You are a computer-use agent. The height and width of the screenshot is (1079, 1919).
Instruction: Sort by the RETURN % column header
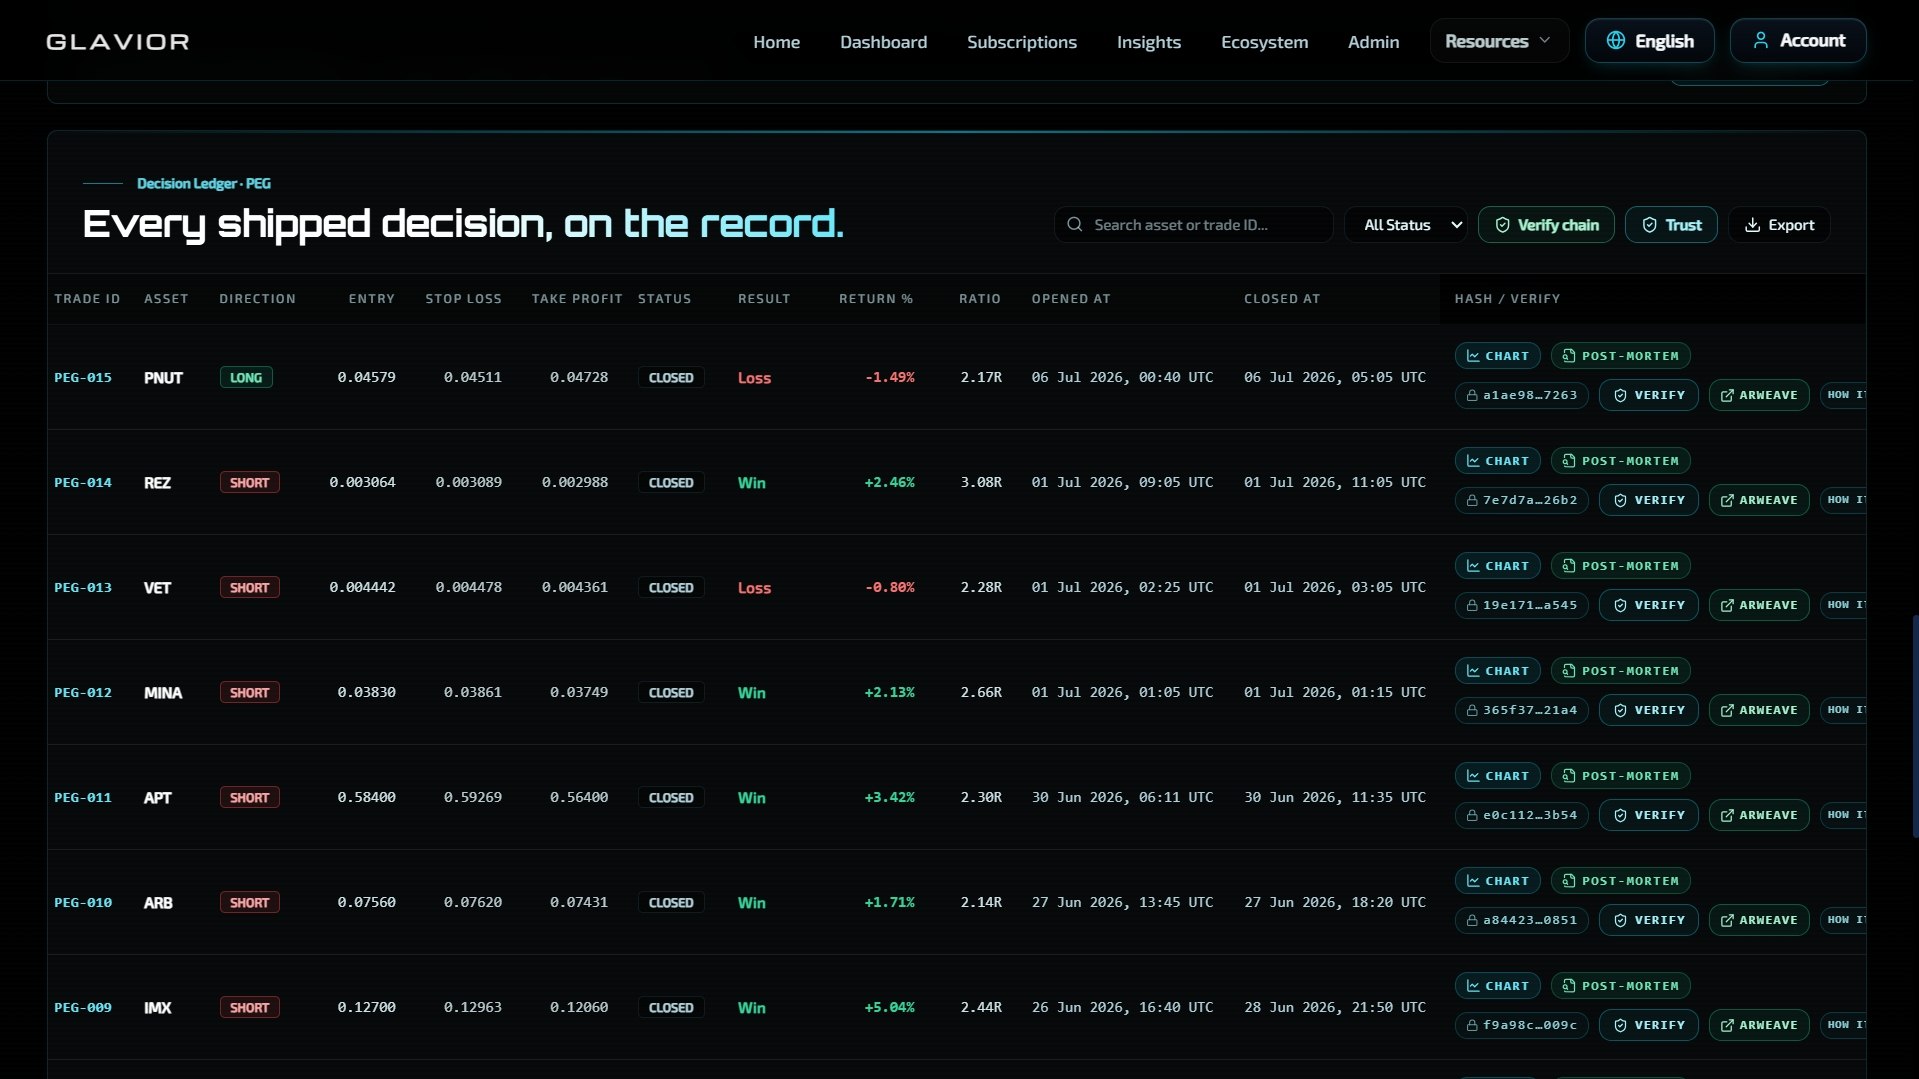coord(875,299)
